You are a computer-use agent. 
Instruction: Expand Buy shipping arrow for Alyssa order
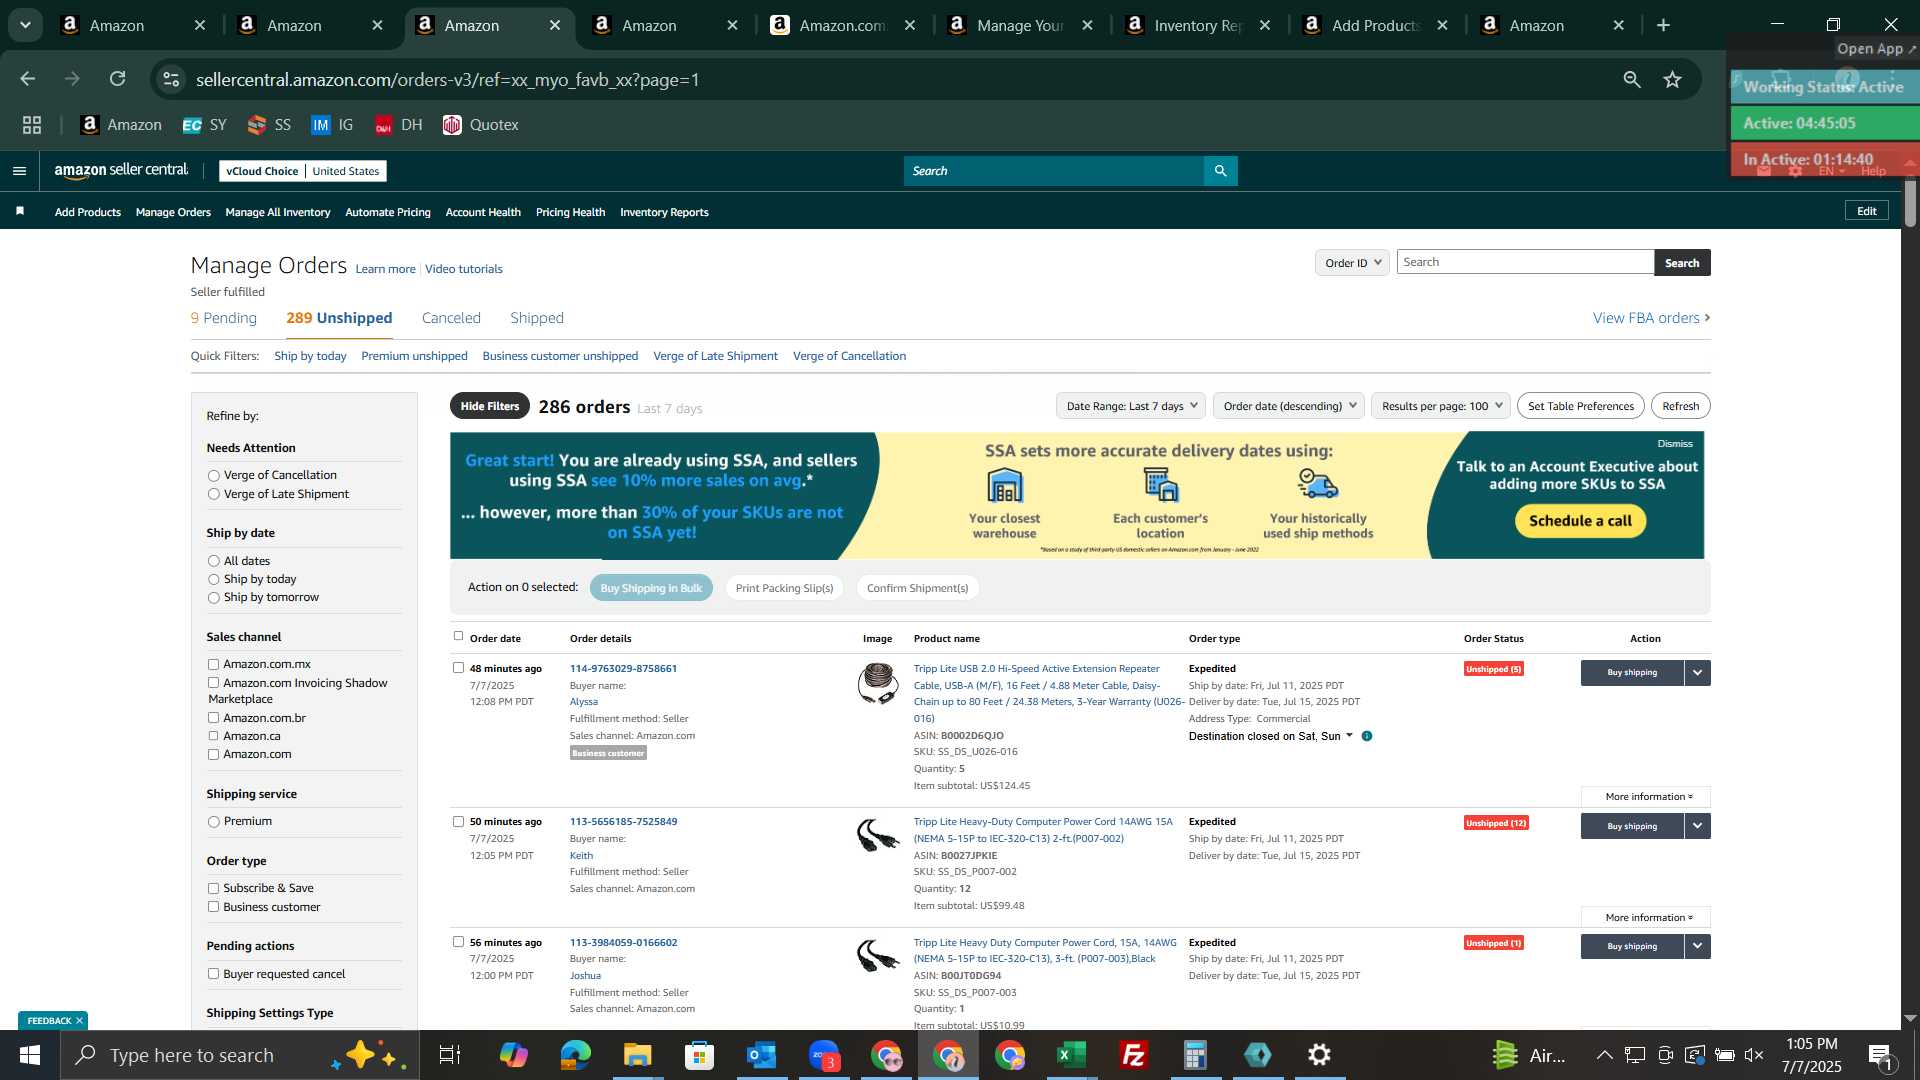(1698, 673)
